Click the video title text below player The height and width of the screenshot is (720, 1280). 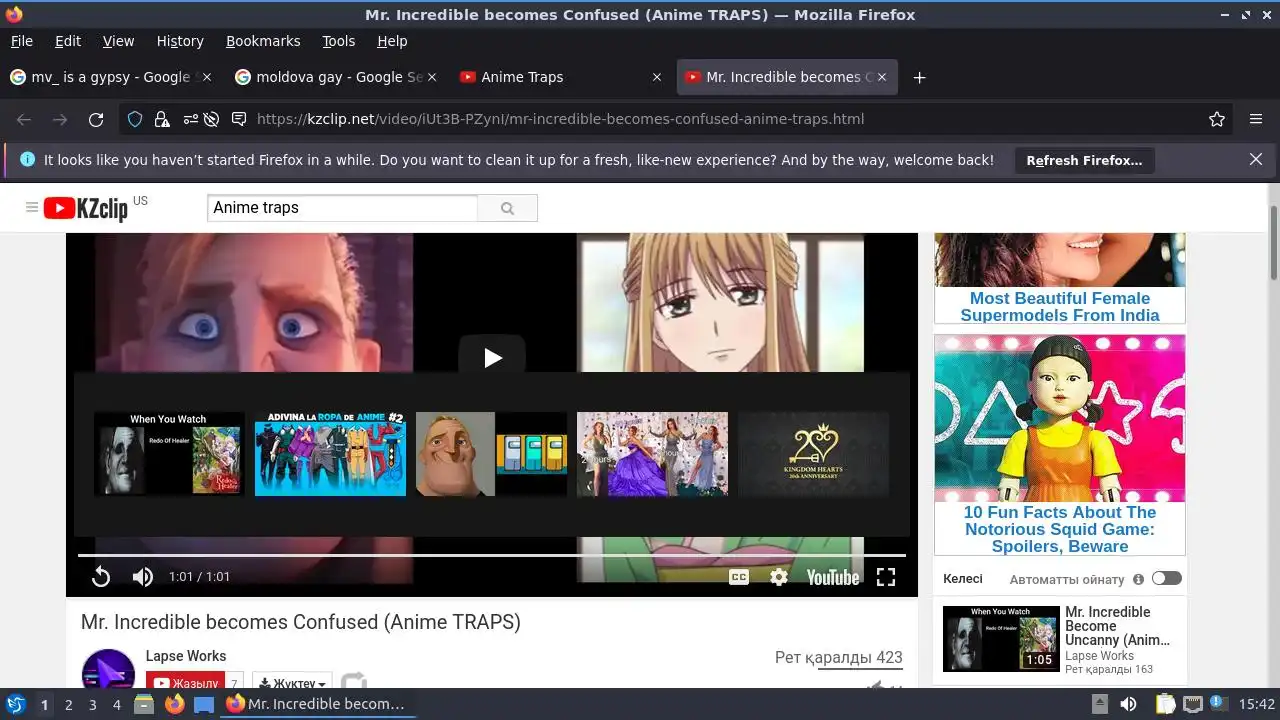point(301,622)
